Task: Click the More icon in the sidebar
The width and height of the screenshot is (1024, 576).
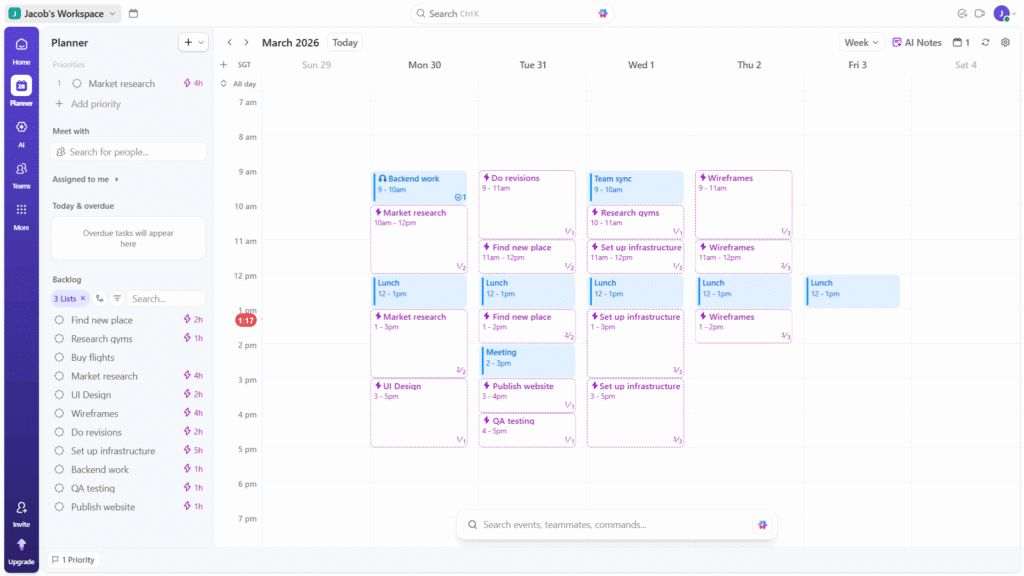Action: [21, 210]
